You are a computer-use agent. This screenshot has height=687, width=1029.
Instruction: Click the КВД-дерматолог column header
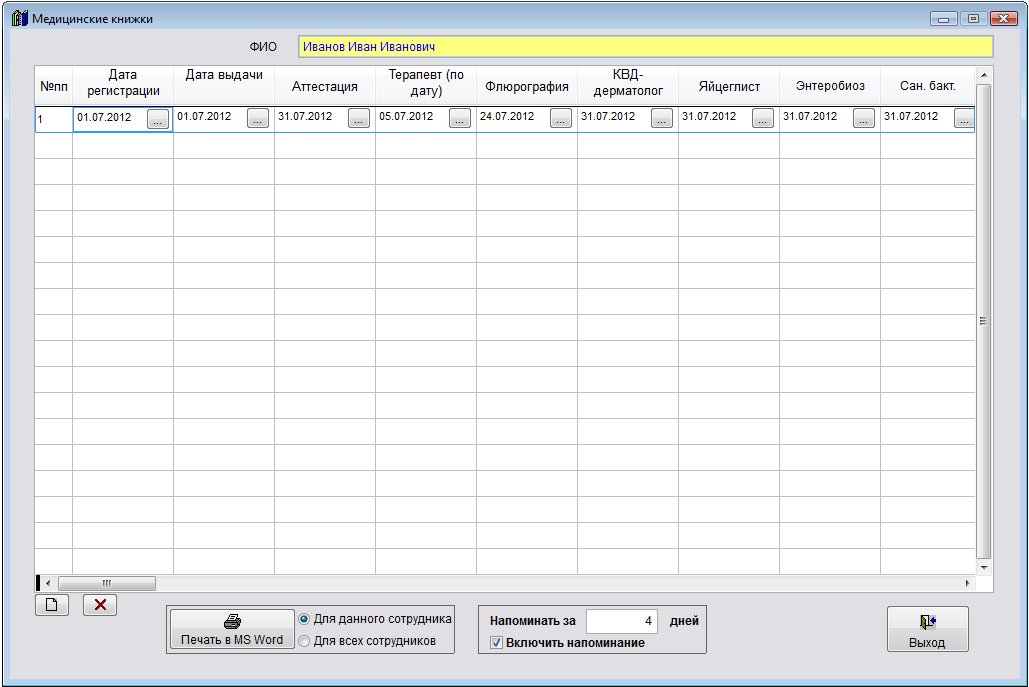coord(628,84)
